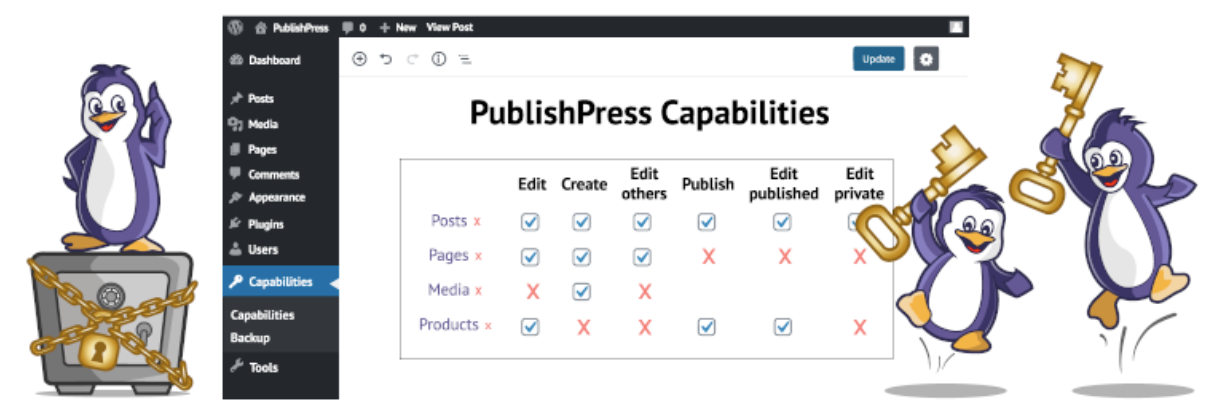
Task: Toggle Products Edit checkbox
Action: click(531, 326)
